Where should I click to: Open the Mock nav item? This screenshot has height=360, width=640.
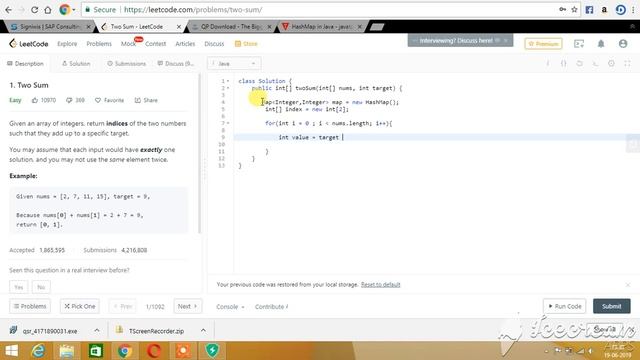pyautogui.click(x=128, y=44)
